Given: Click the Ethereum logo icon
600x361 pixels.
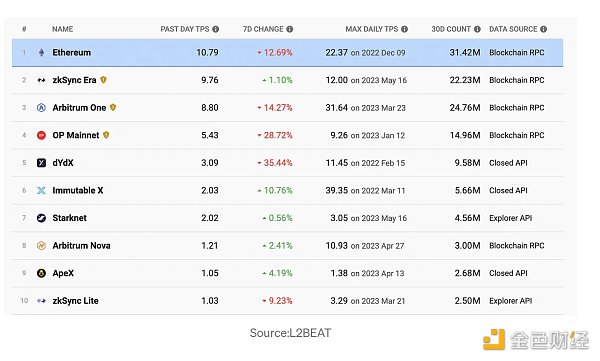Looking at the screenshot, I should 41,52.
